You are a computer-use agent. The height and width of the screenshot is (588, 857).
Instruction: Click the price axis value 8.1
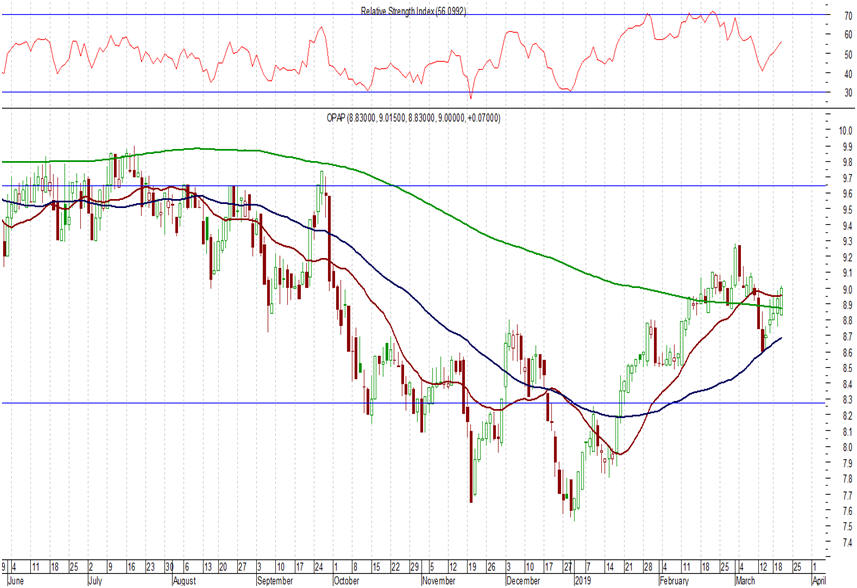coord(847,431)
